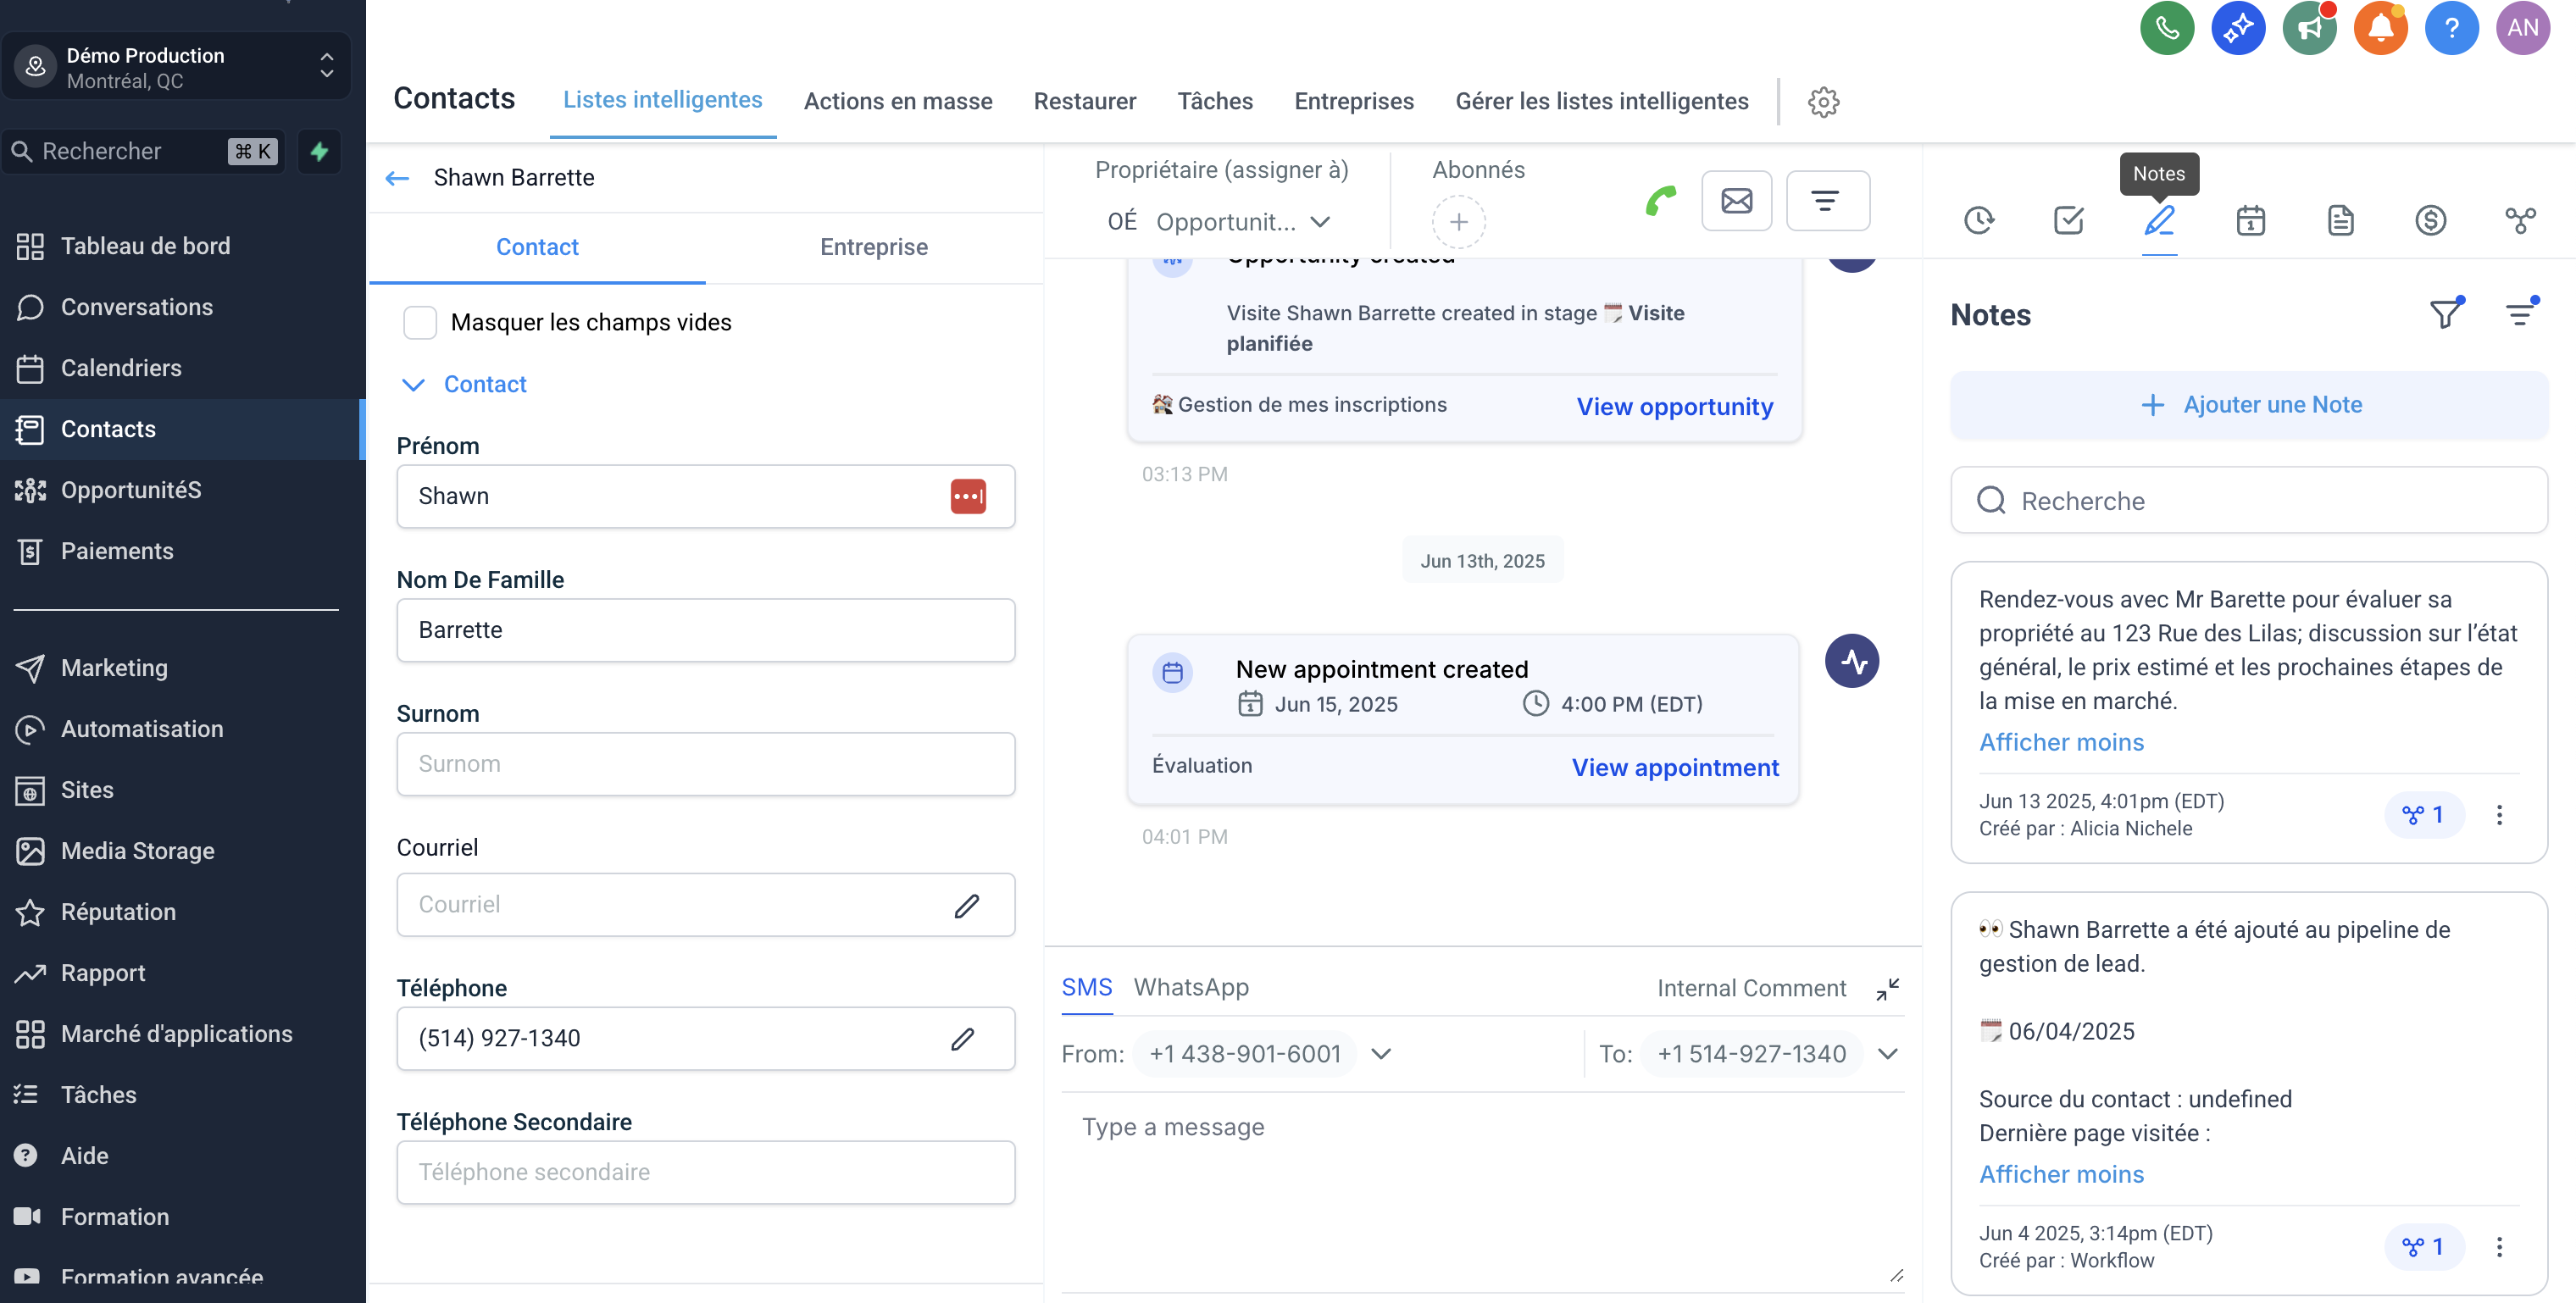Open the envelope email icon
Screen dimensions: 2576x1303
point(1736,201)
